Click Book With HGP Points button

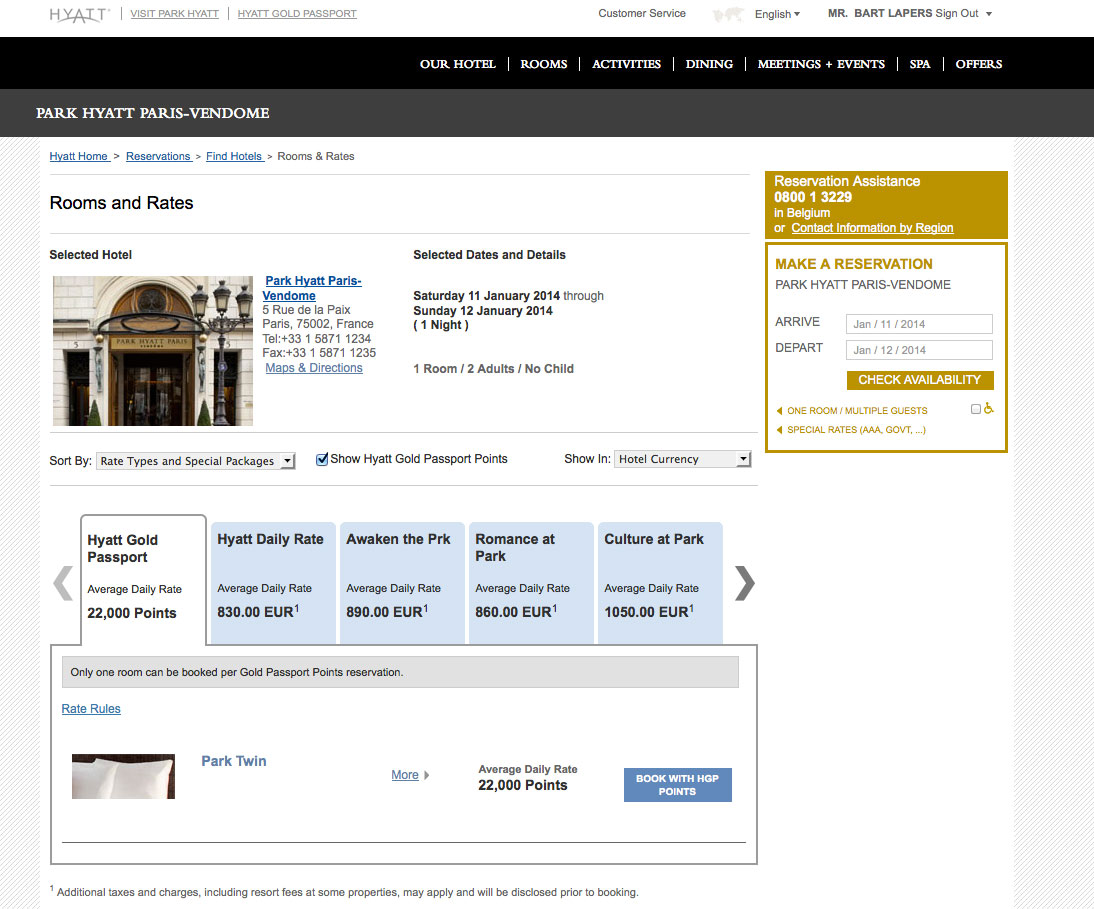(677, 785)
